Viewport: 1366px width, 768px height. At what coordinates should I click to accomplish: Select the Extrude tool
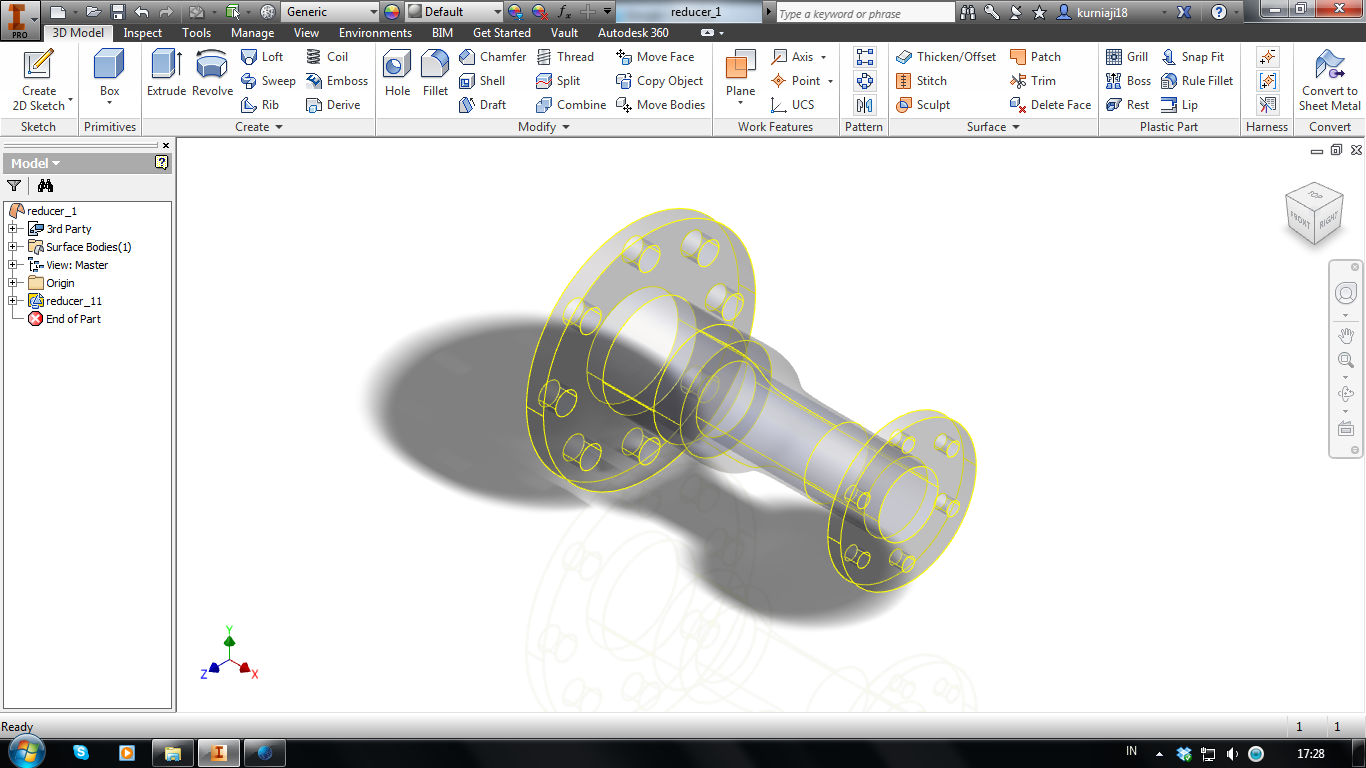166,73
